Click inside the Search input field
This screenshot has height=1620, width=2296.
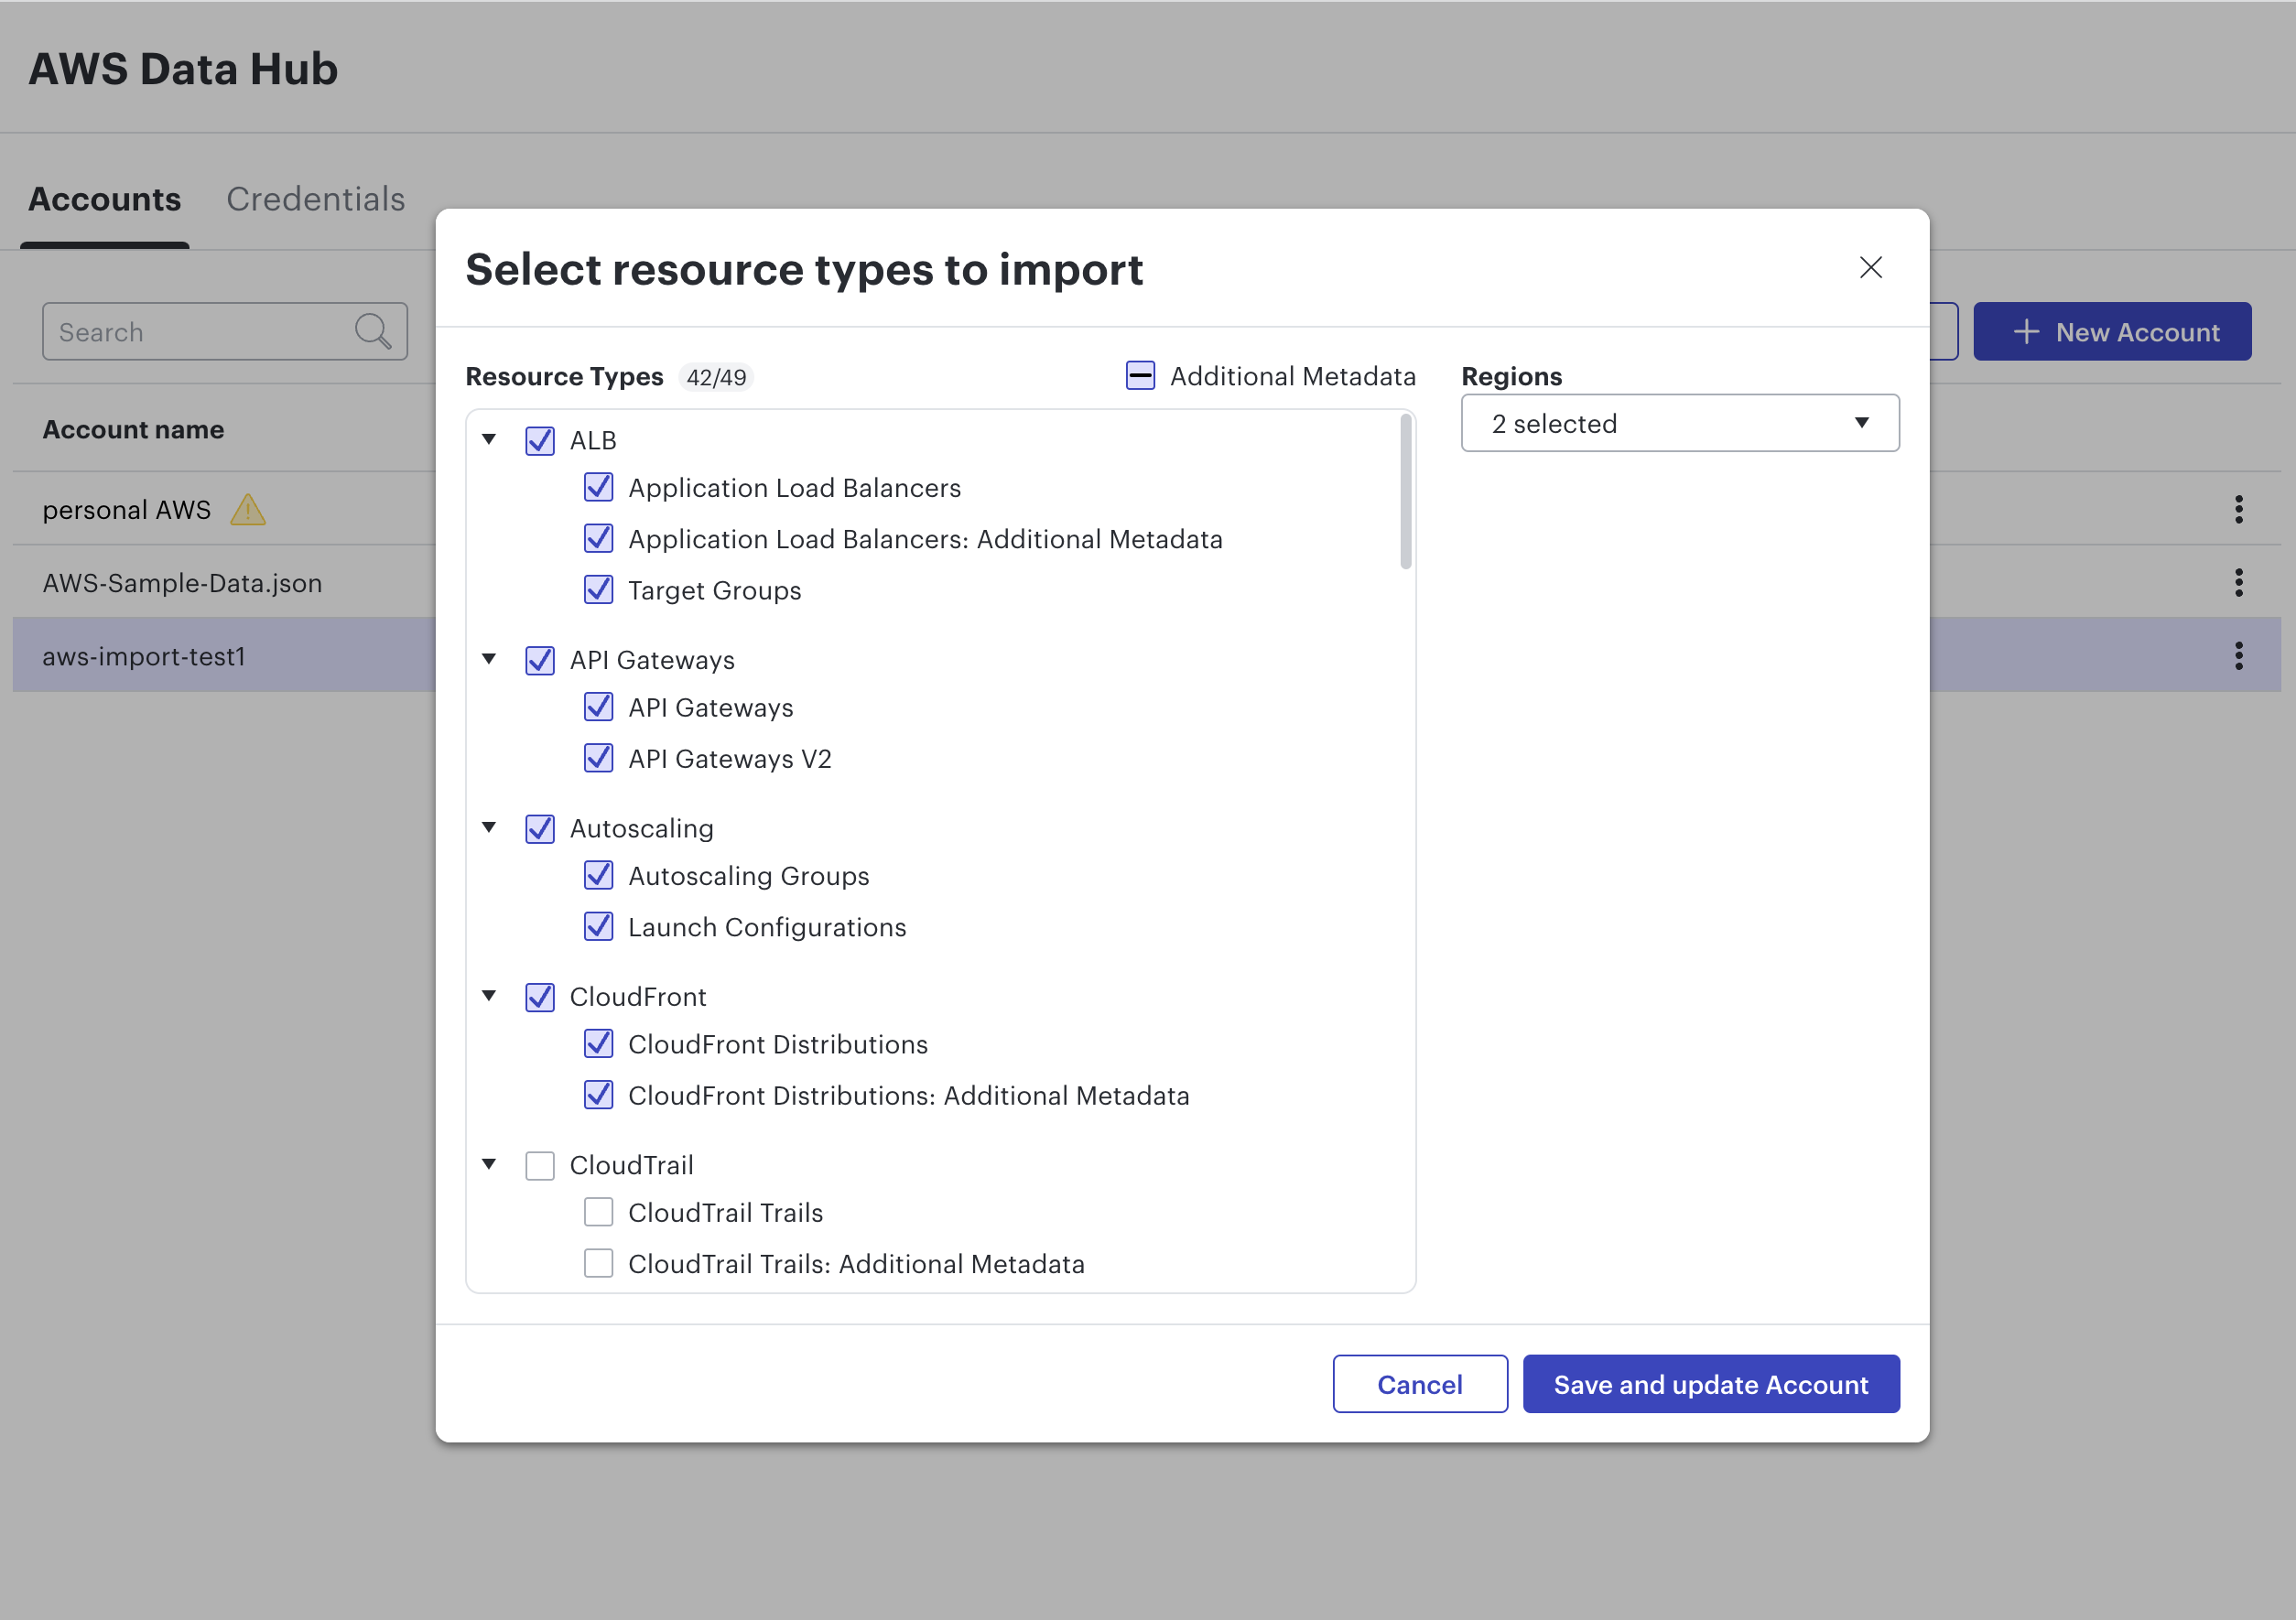[180, 331]
